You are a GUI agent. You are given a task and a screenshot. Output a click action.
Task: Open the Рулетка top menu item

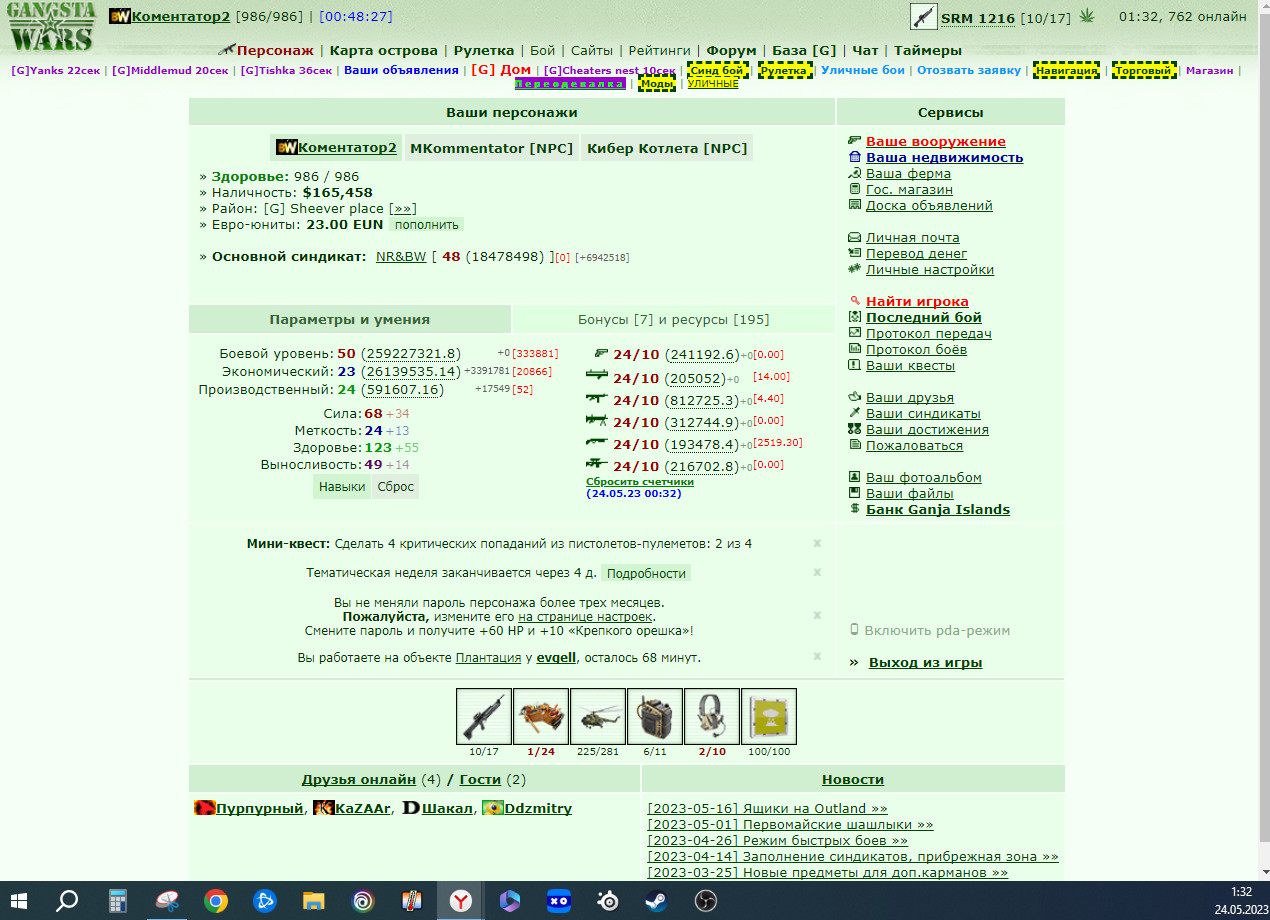point(484,50)
